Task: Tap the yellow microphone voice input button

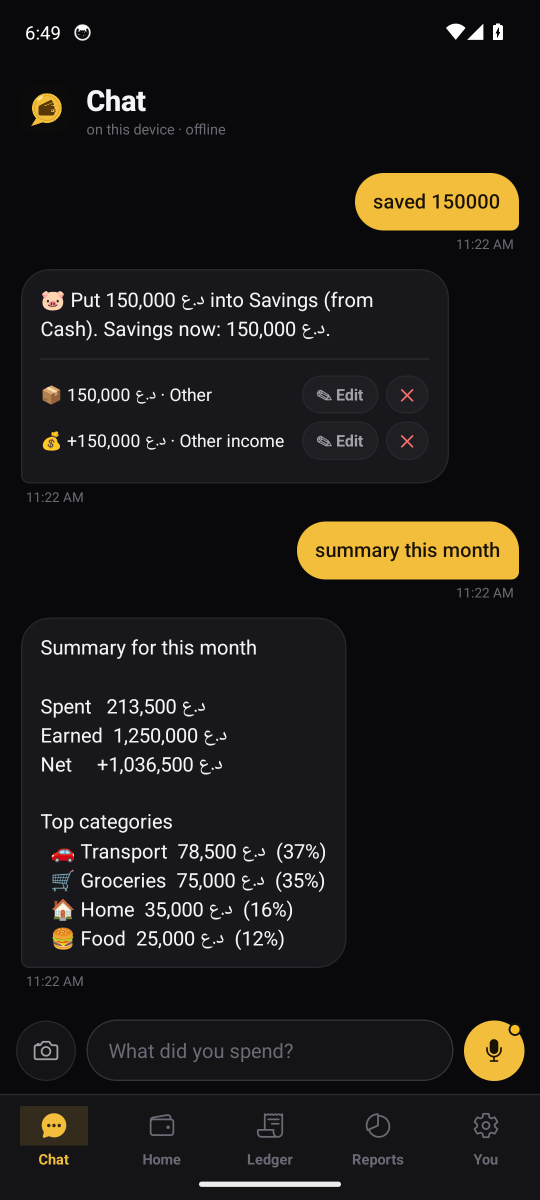Action: (x=494, y=1051)
